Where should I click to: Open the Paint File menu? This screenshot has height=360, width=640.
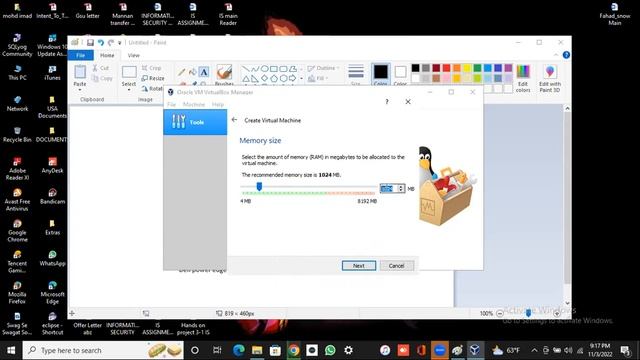[80, 55]
